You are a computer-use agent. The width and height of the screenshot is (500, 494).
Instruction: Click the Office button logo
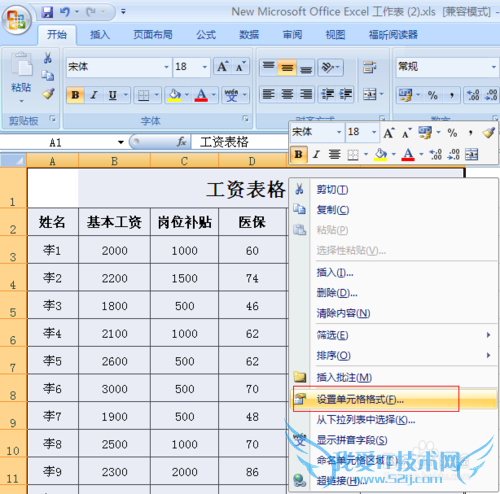click(x=16, y=20)
